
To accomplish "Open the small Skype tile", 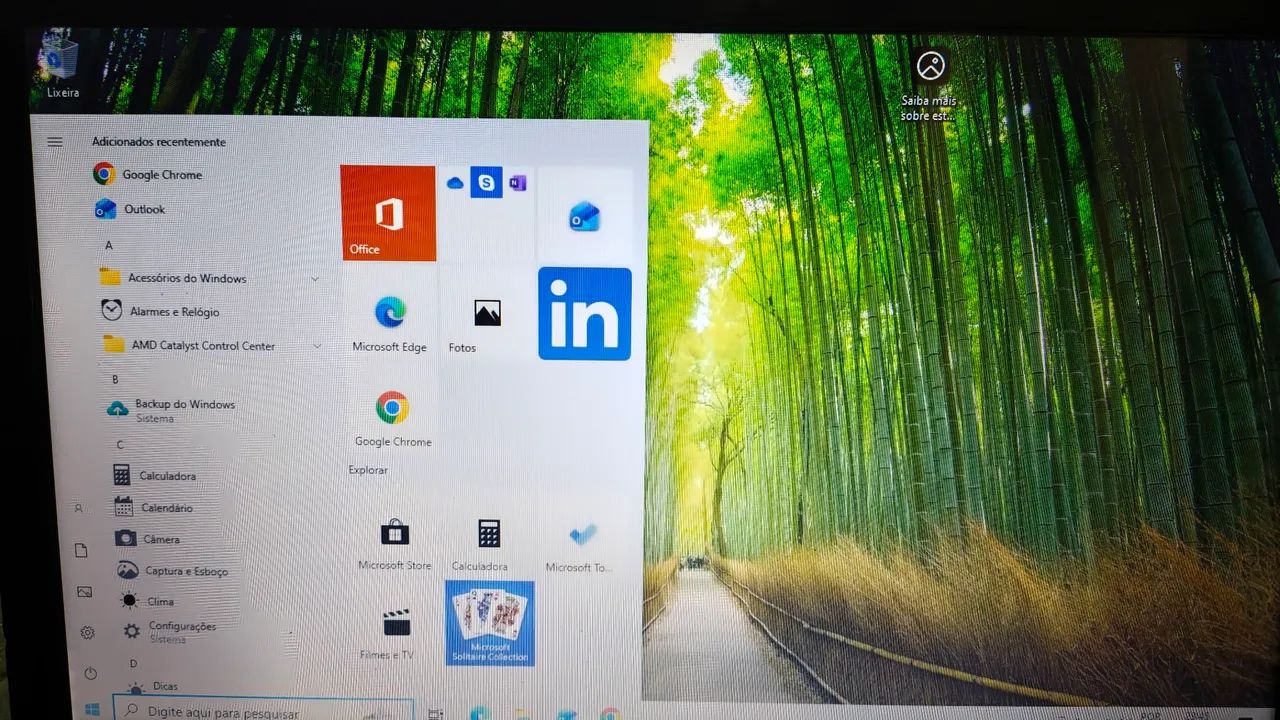I will 486,182.
